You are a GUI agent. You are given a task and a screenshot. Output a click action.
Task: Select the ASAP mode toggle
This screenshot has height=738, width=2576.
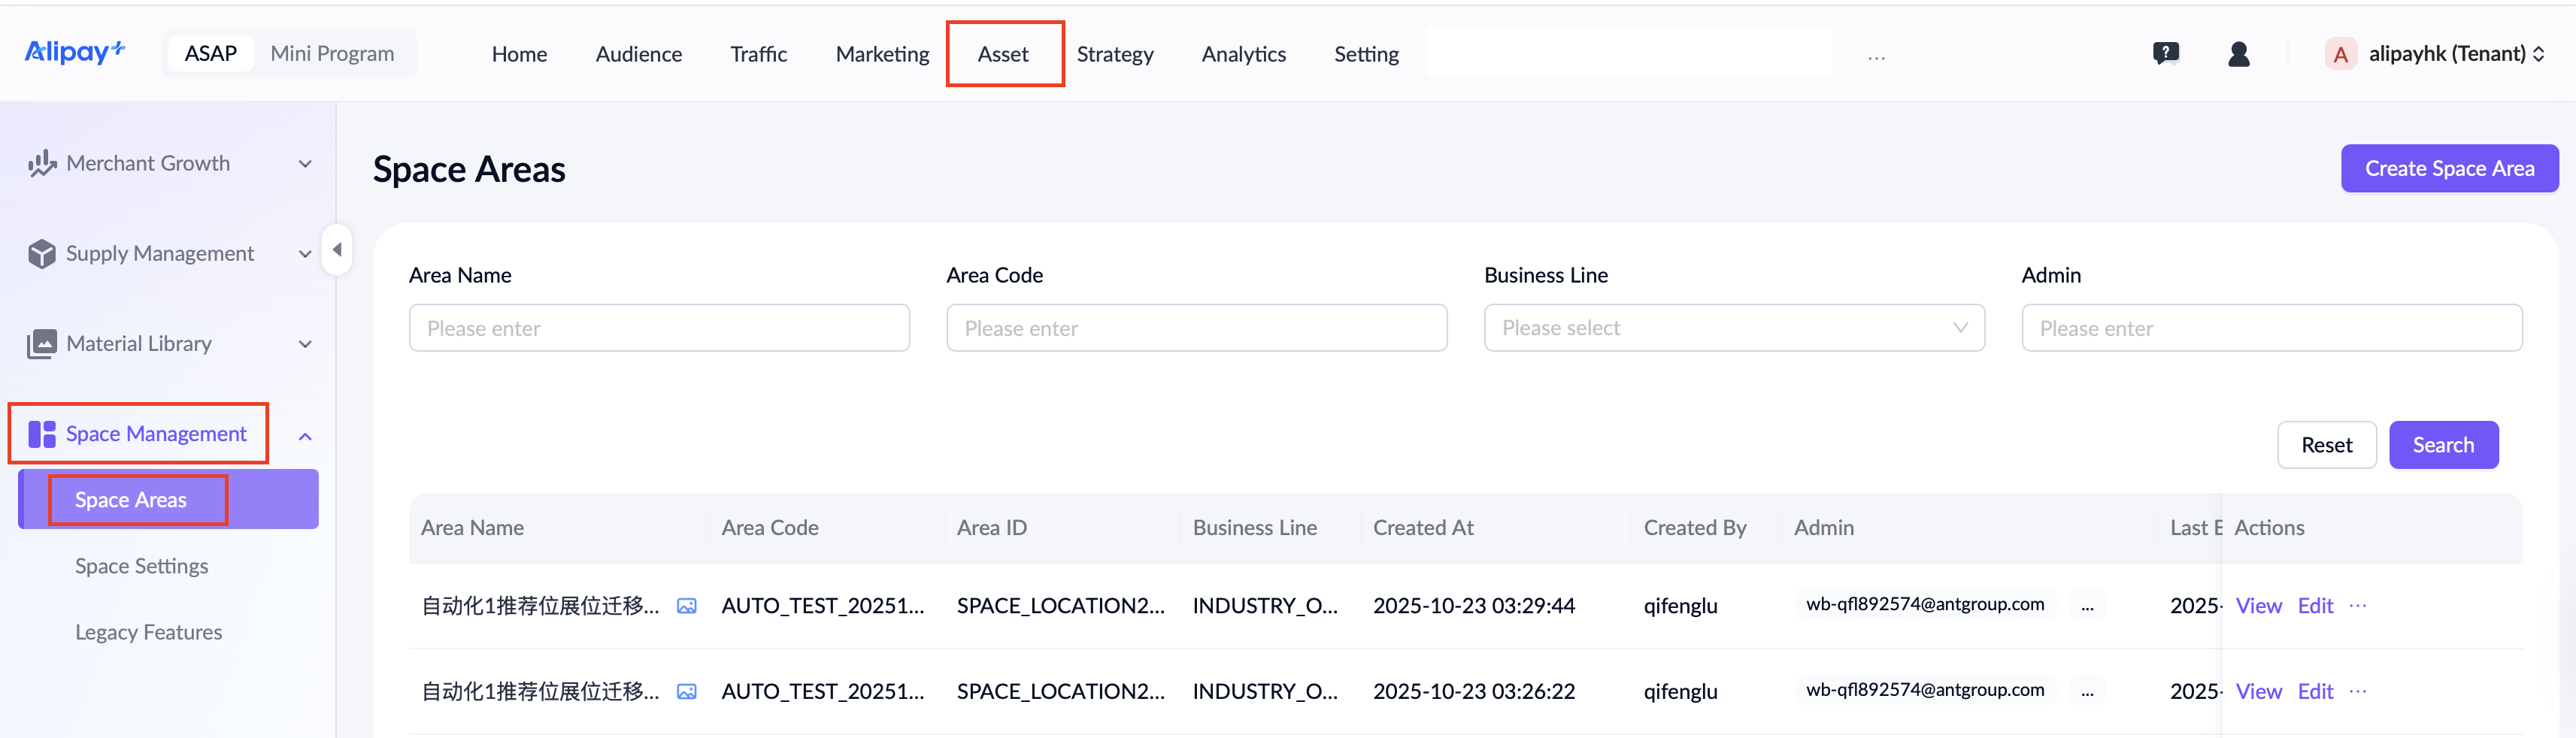point(211,54)
